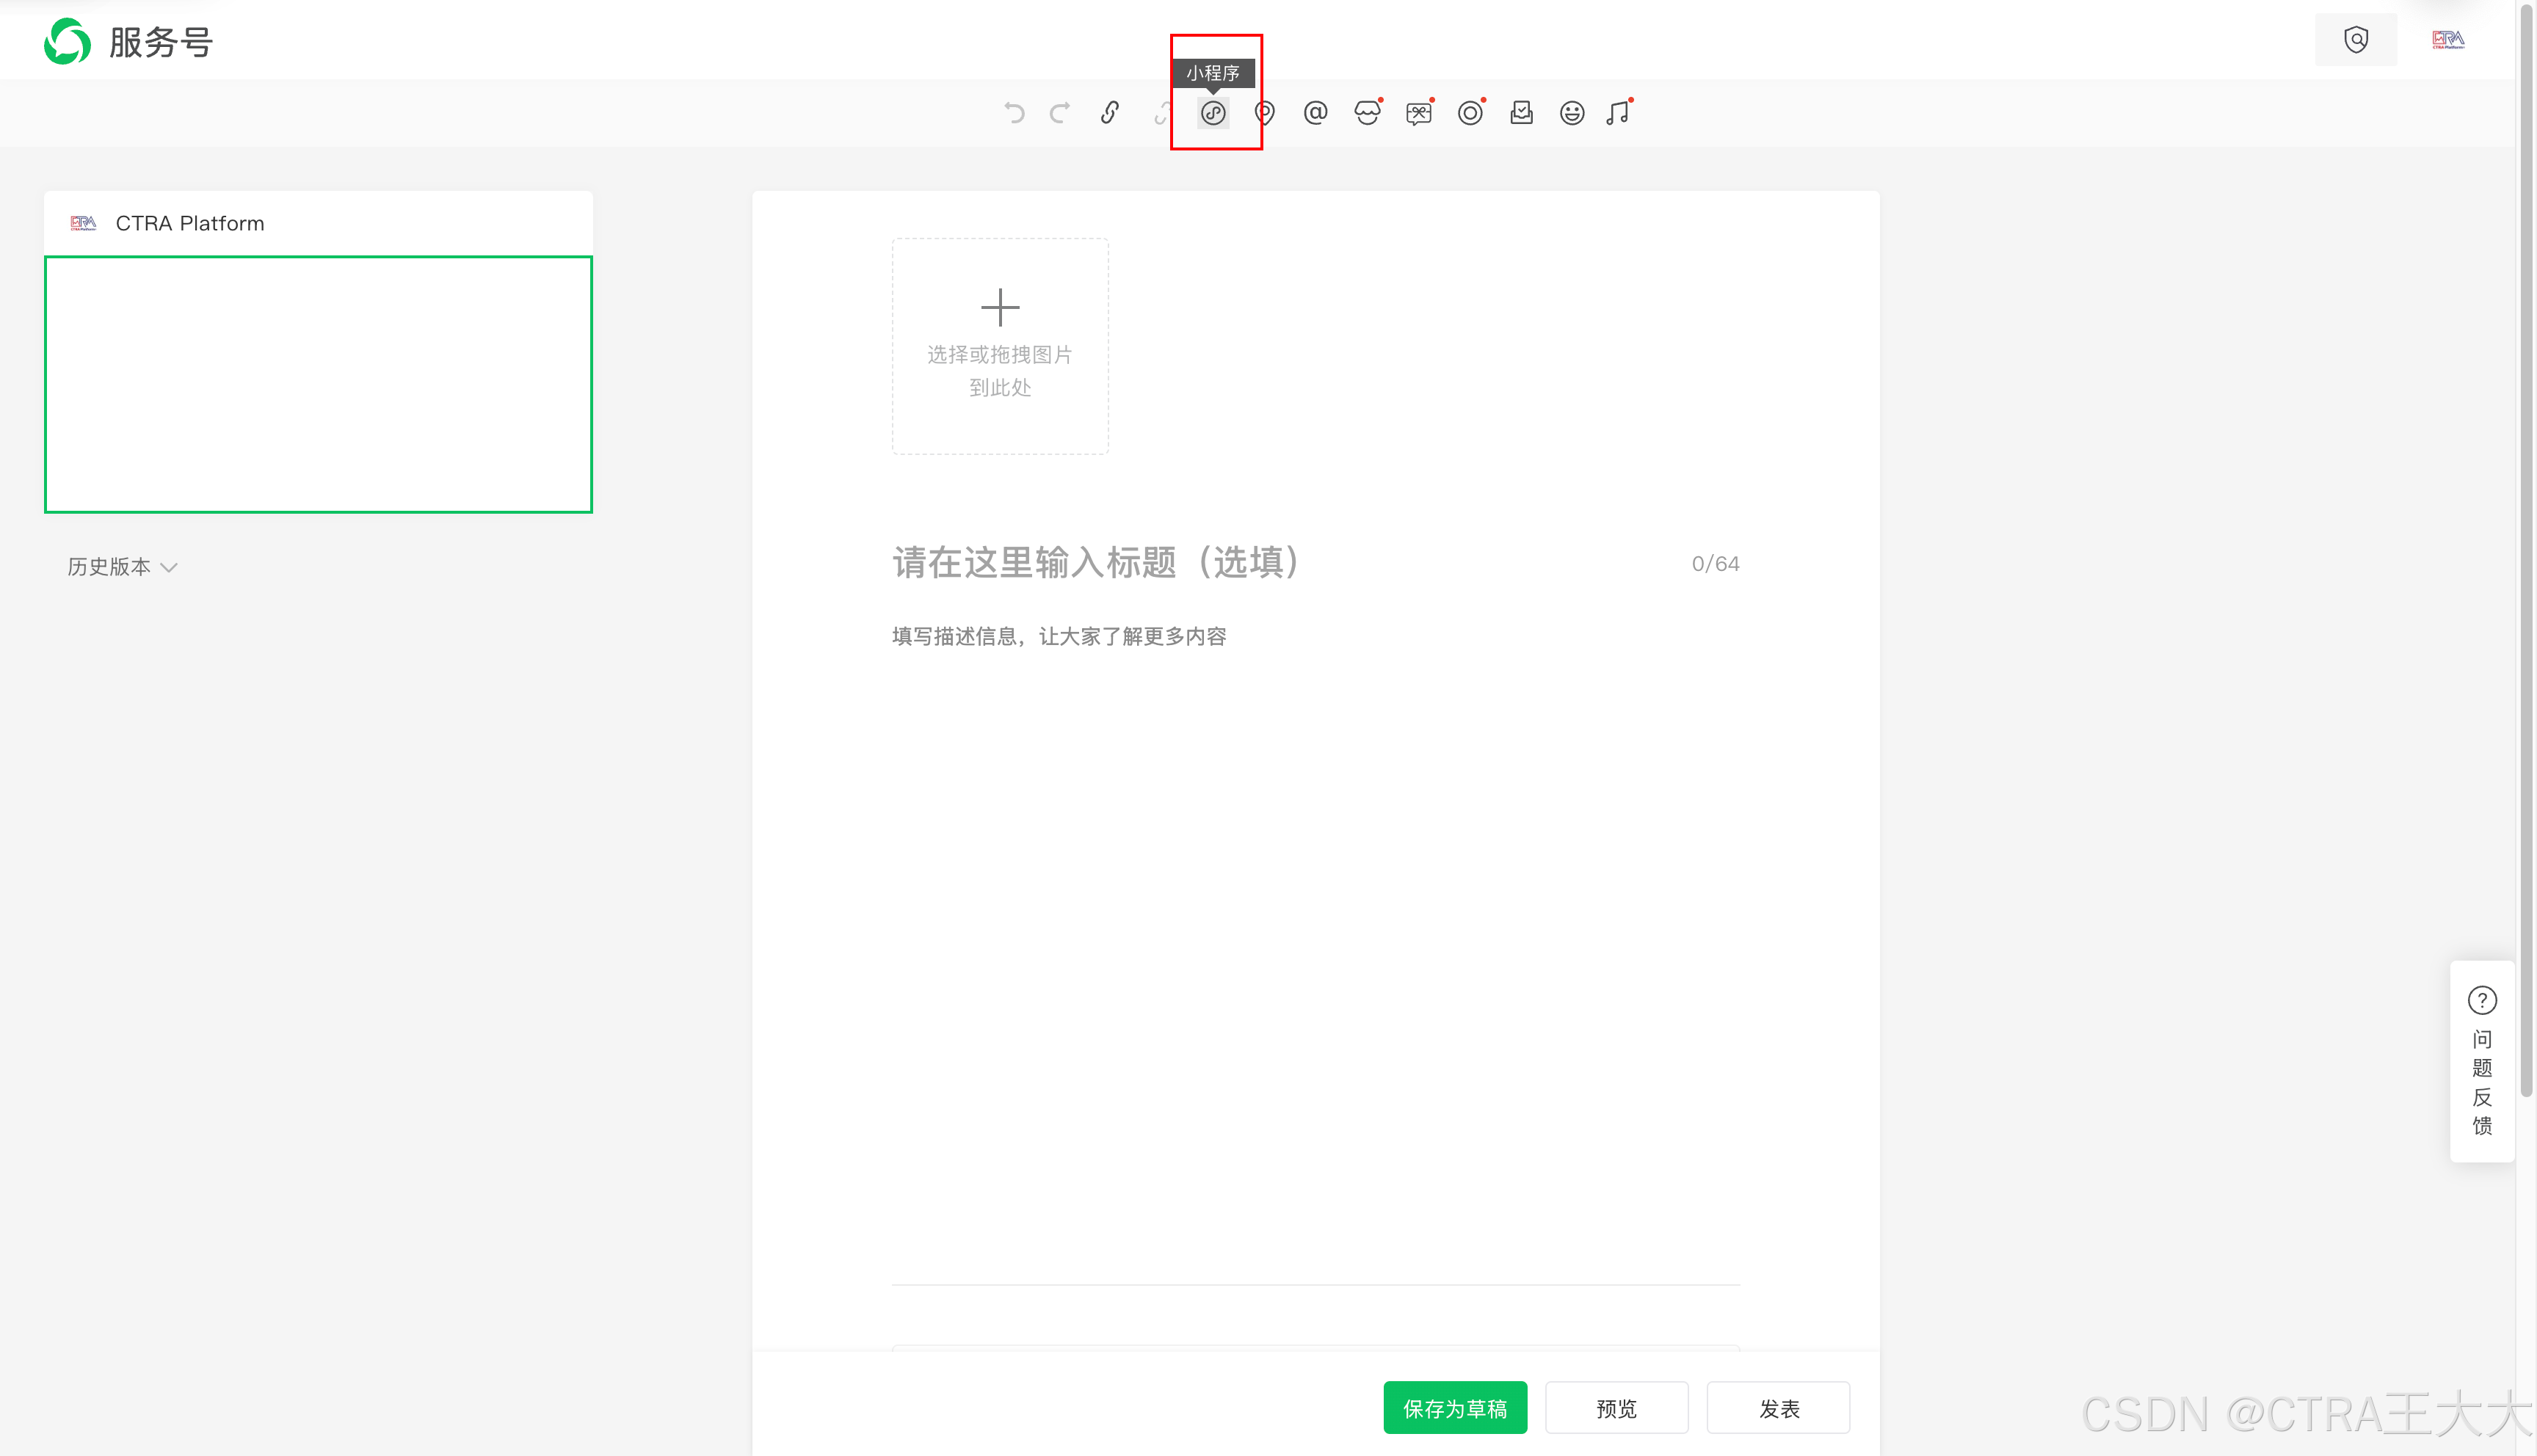The image size is (2537, 1456).
Task: Click the 预览 preview button
Action: [1616, 1408]
